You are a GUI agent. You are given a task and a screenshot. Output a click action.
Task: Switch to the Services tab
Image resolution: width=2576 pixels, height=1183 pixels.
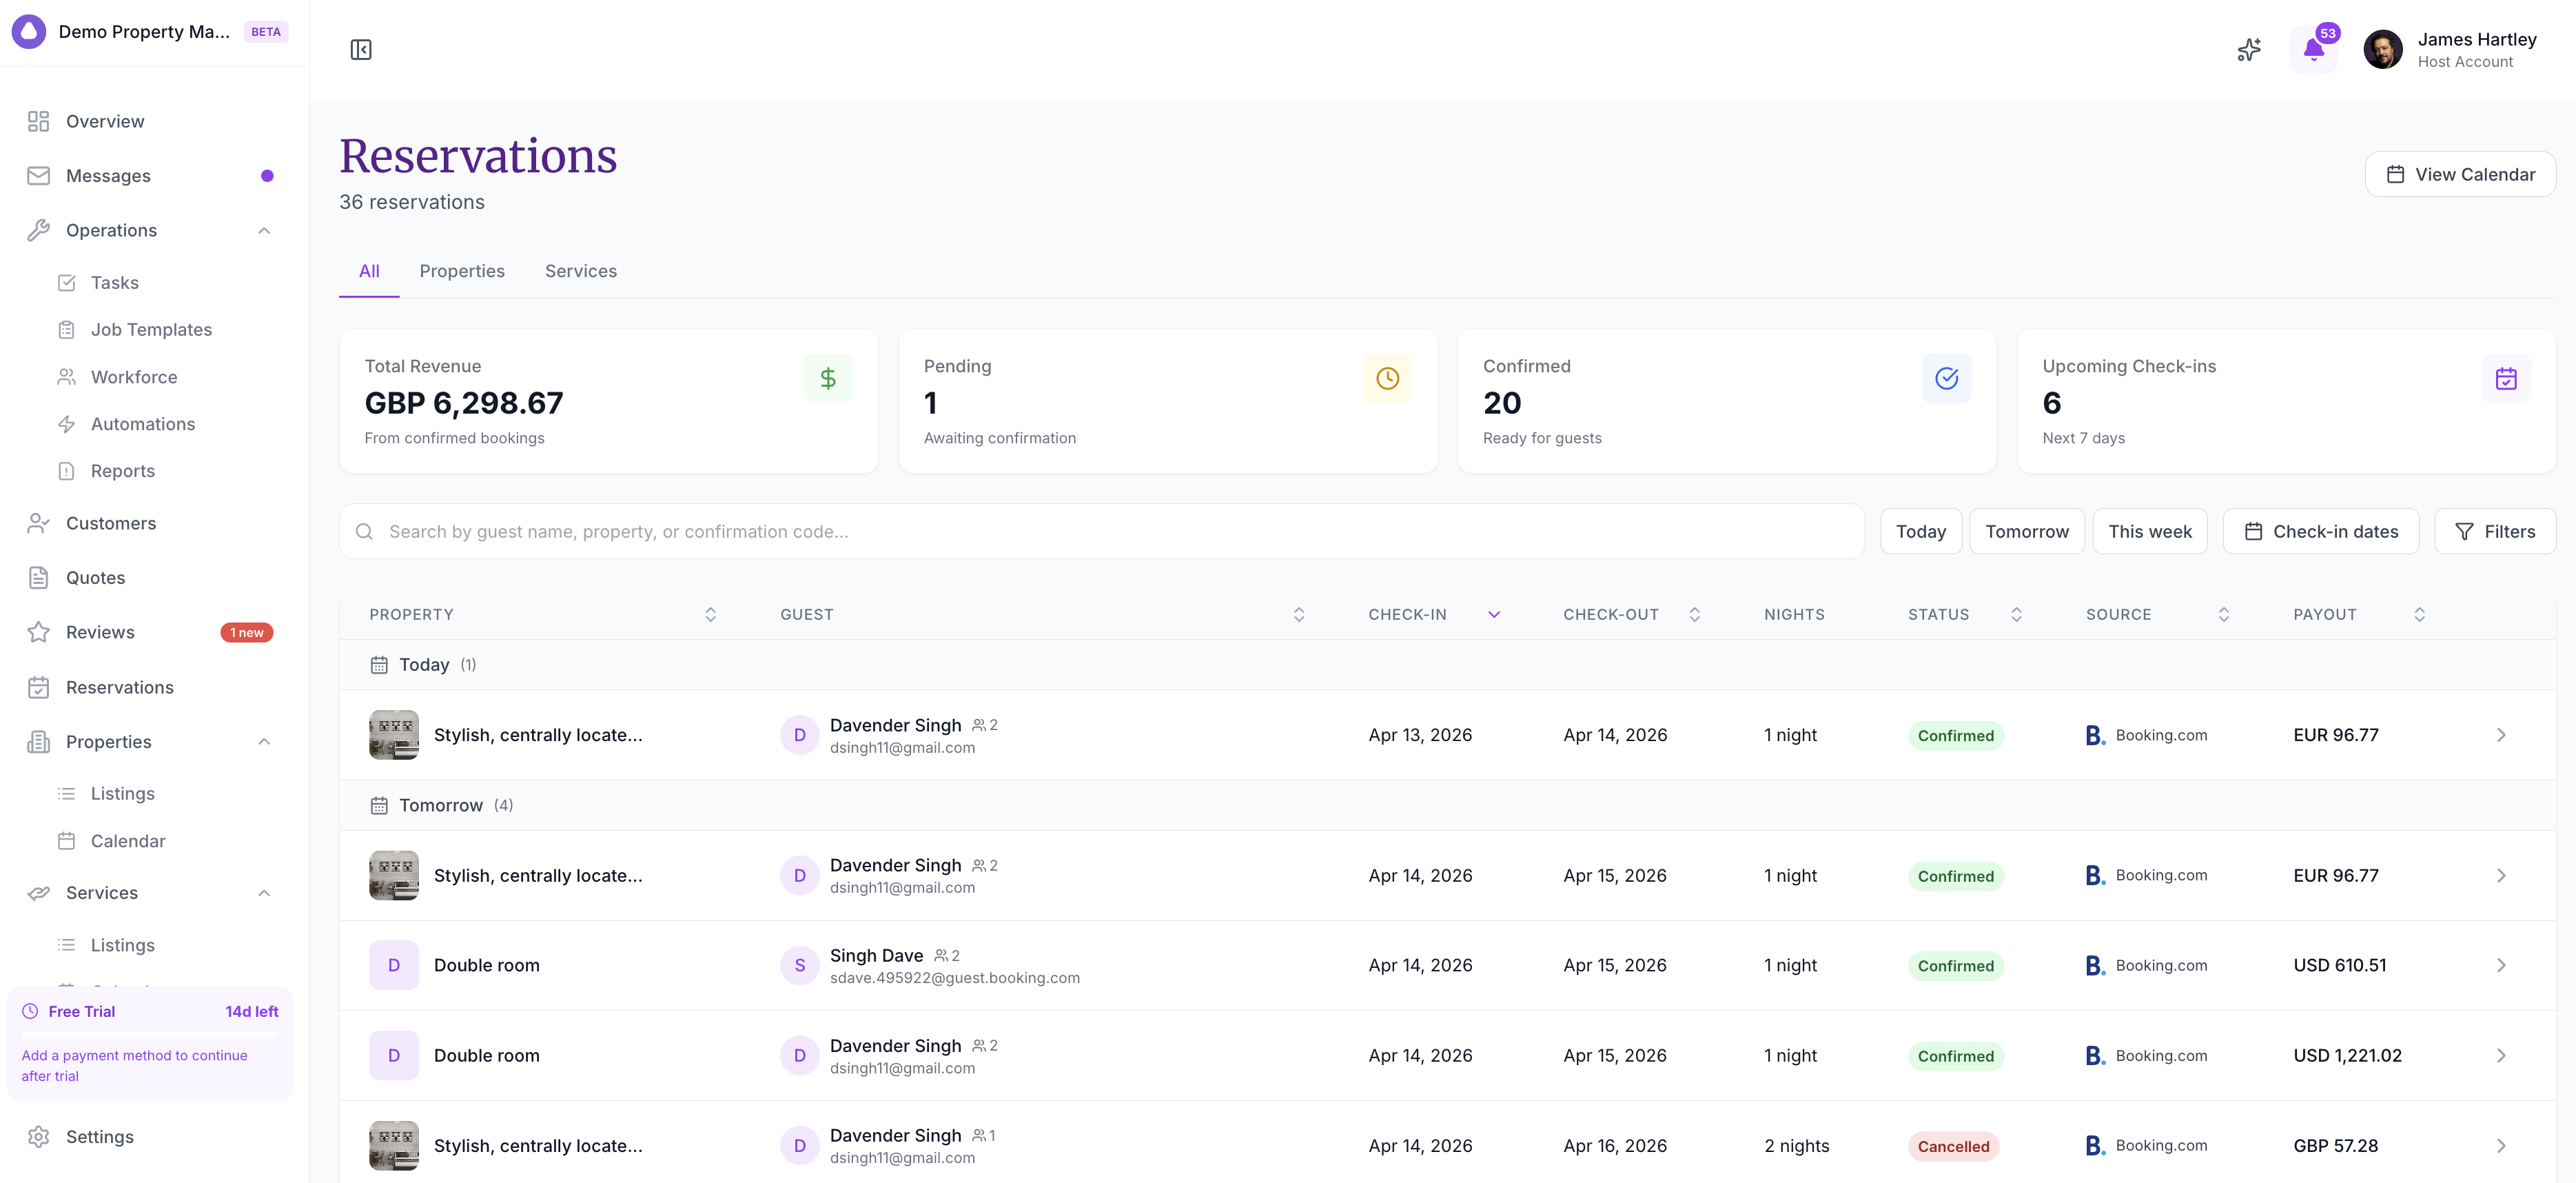pyautogui.click(x=581, y=271)
